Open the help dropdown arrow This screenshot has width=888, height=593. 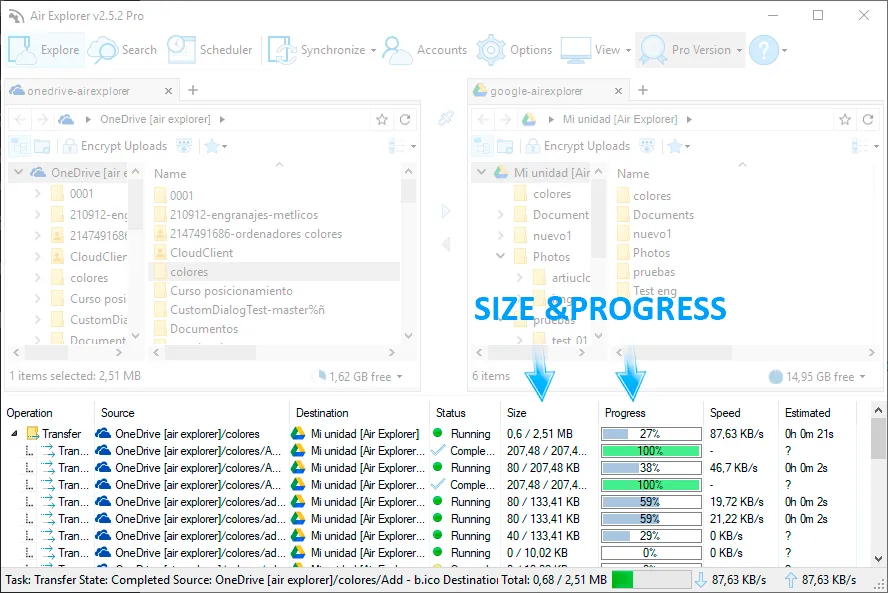click(784, 50)
